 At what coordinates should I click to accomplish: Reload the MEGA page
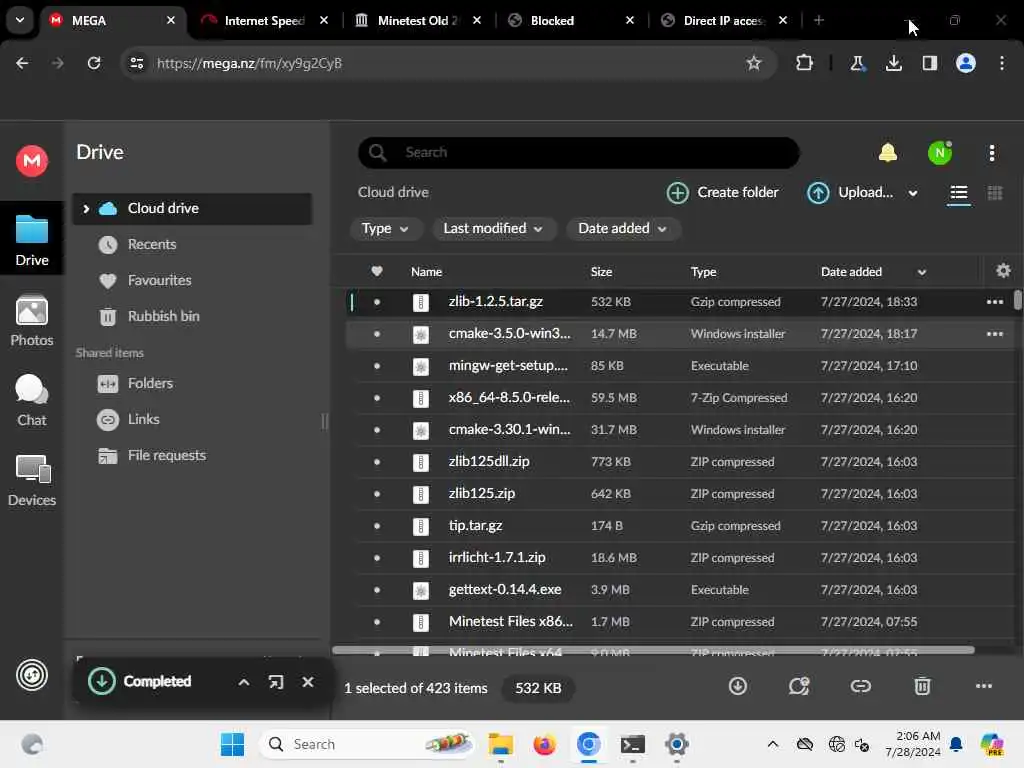click(x=94, y=63)
